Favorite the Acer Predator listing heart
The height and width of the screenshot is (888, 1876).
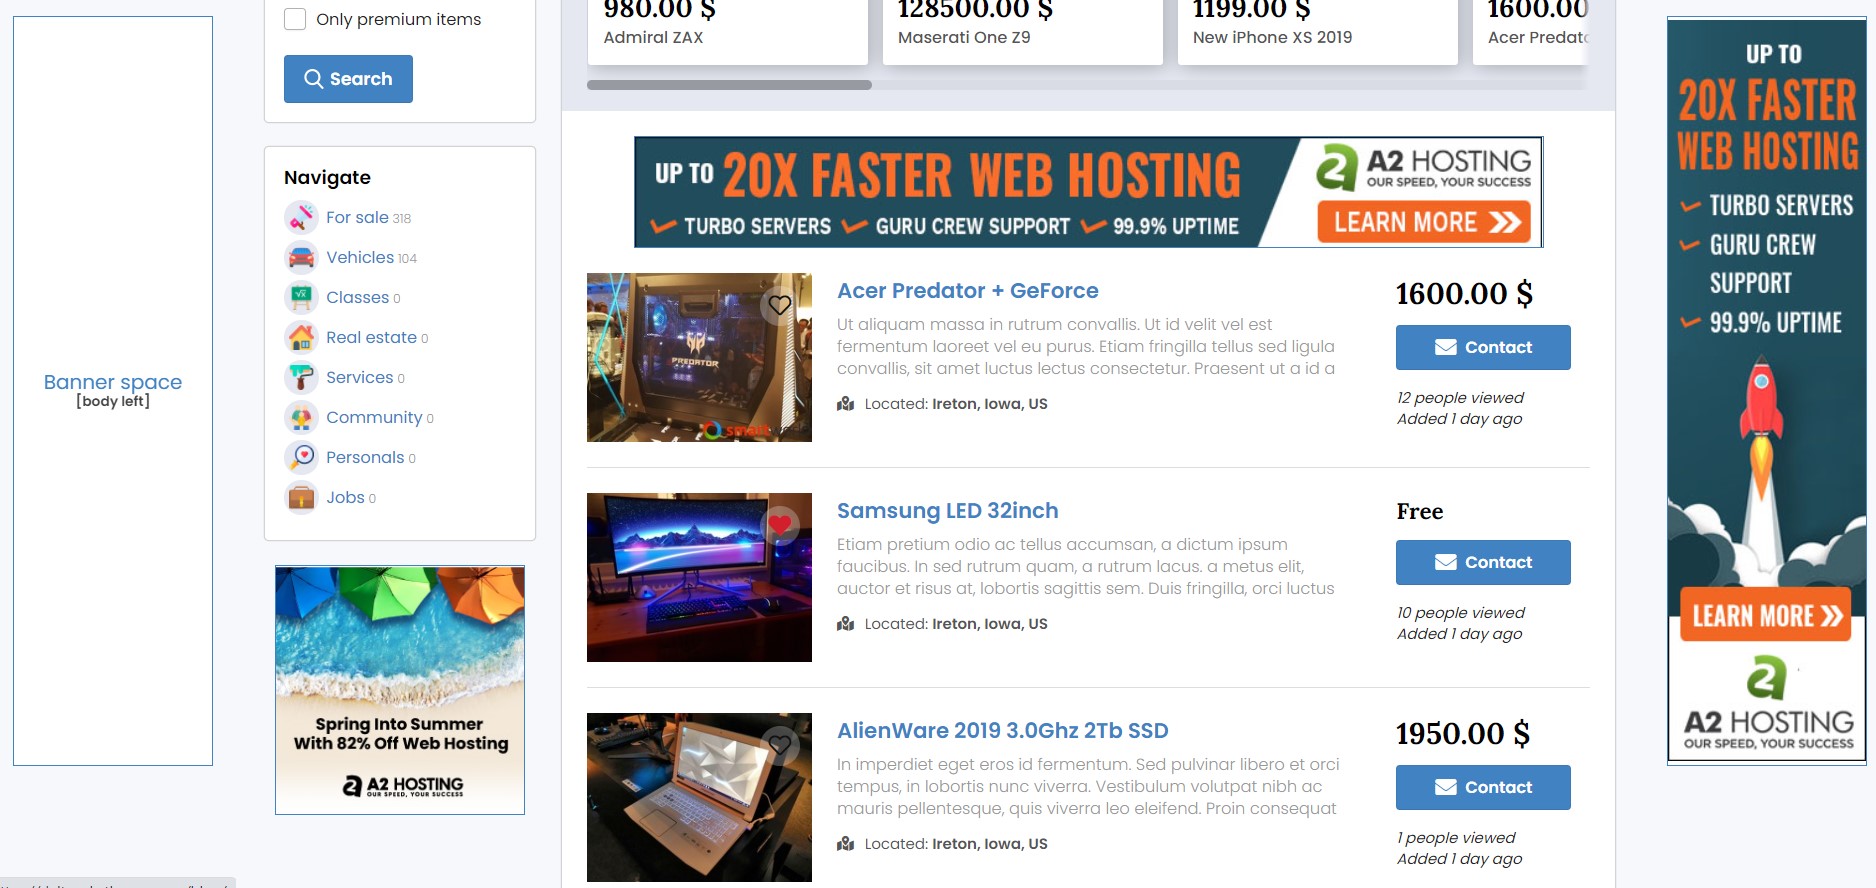point(780,305)
